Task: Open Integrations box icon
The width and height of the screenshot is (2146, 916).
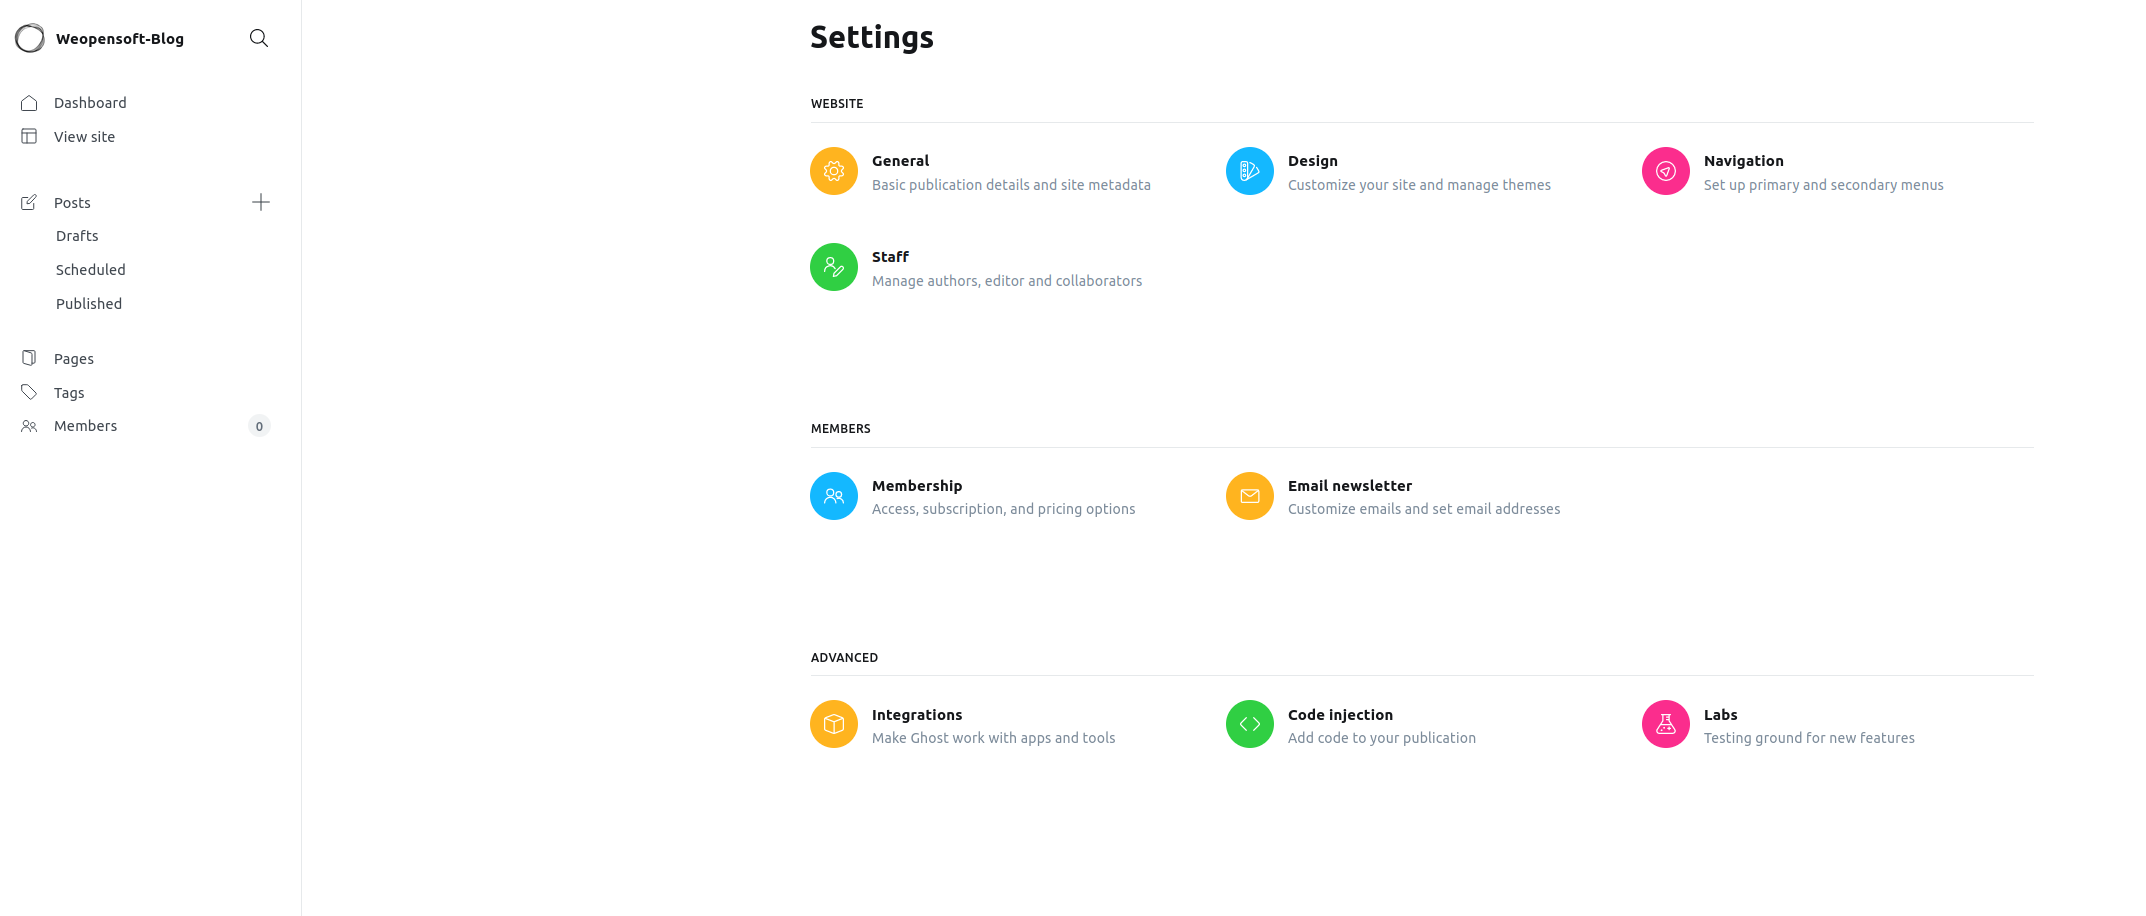Action: coord(834,724)
